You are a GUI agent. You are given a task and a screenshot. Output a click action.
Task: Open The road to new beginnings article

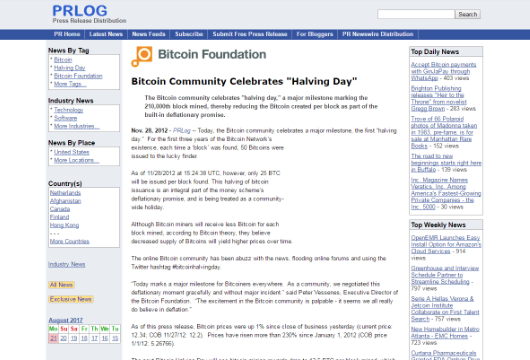click(x=446, y=163)
